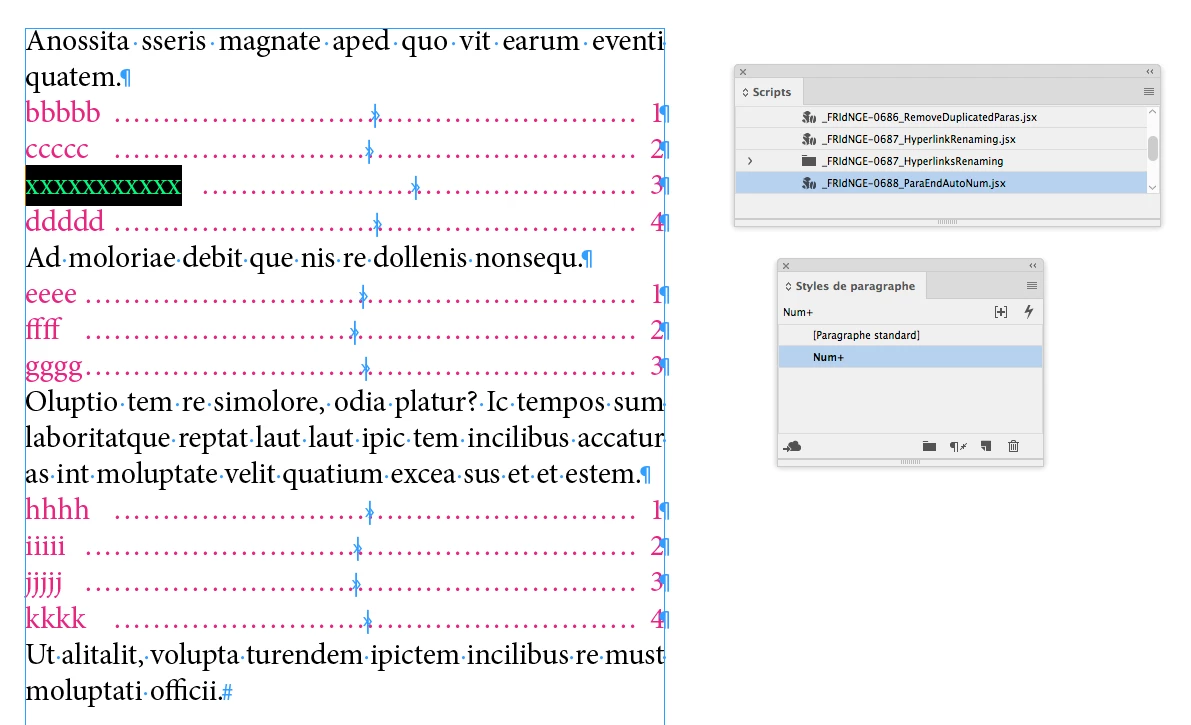Image resolution: width=1191 pixels, height=725 pixels.
Task: Click the pink text ccccc
Action: 57,150
